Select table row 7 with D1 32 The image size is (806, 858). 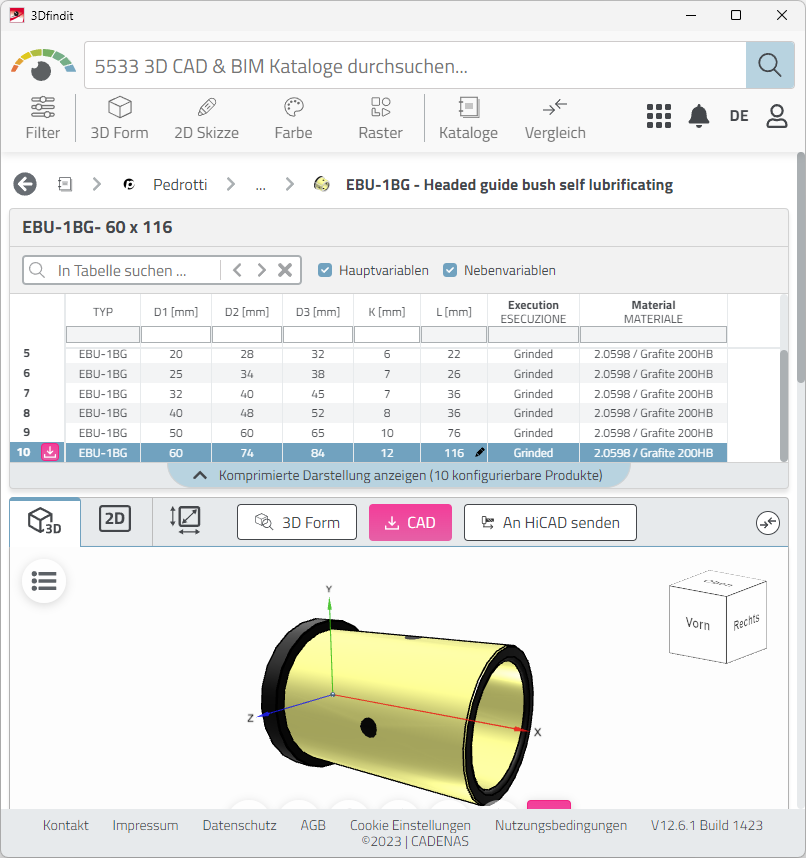368,393
